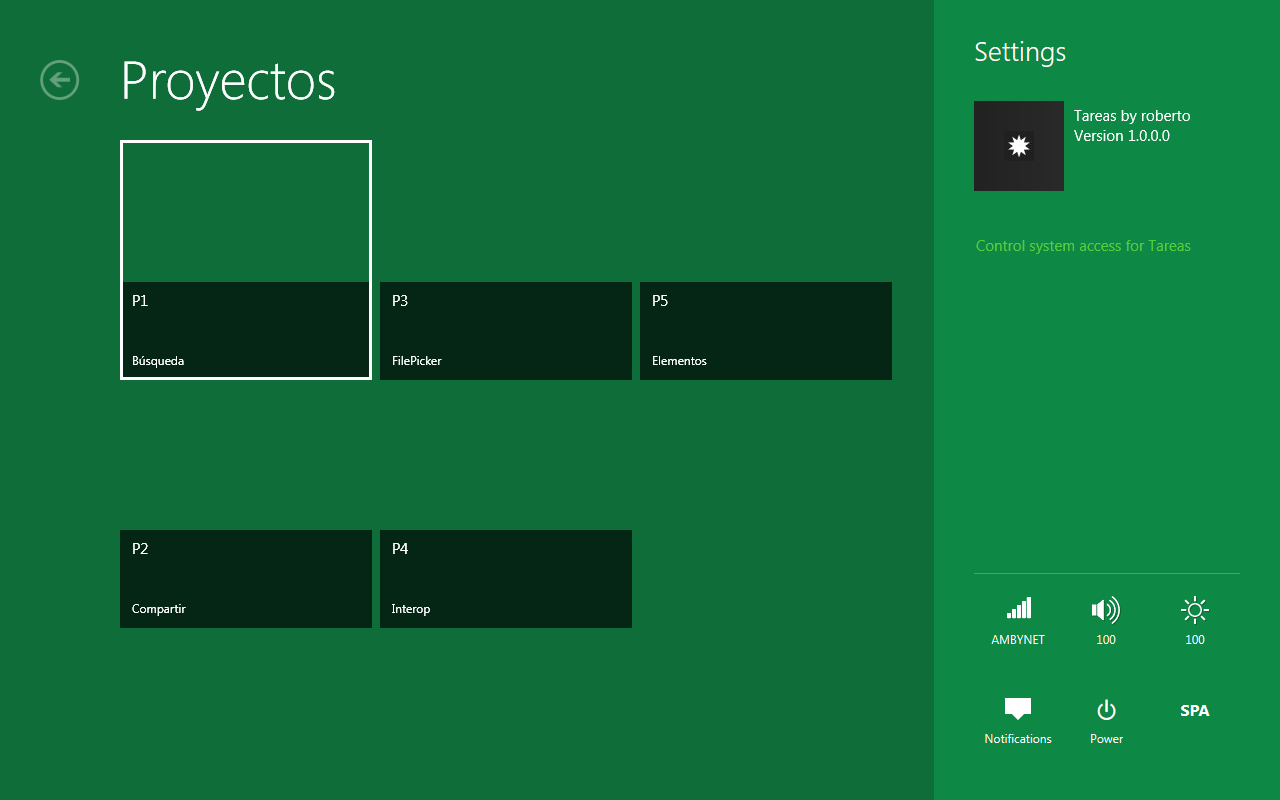
Task: Open Control system access for Tareas
Action: (1083, 246)
